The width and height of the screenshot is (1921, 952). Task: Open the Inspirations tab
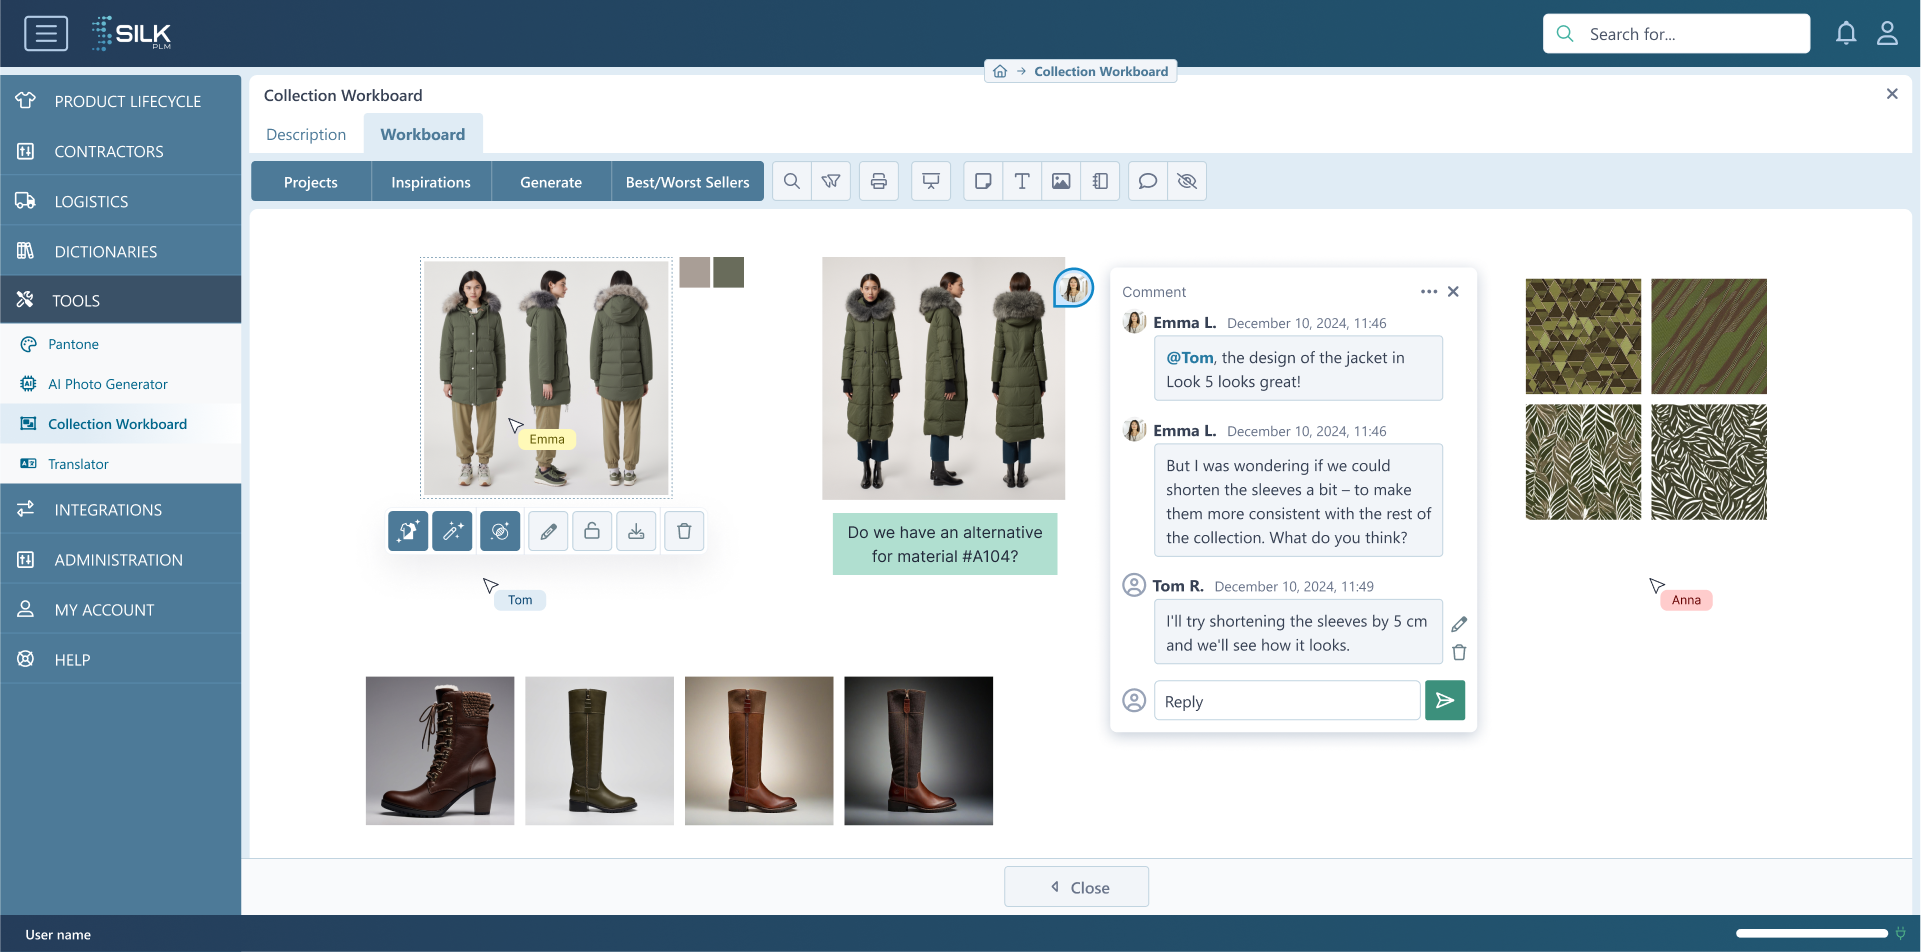coord(431,182)
